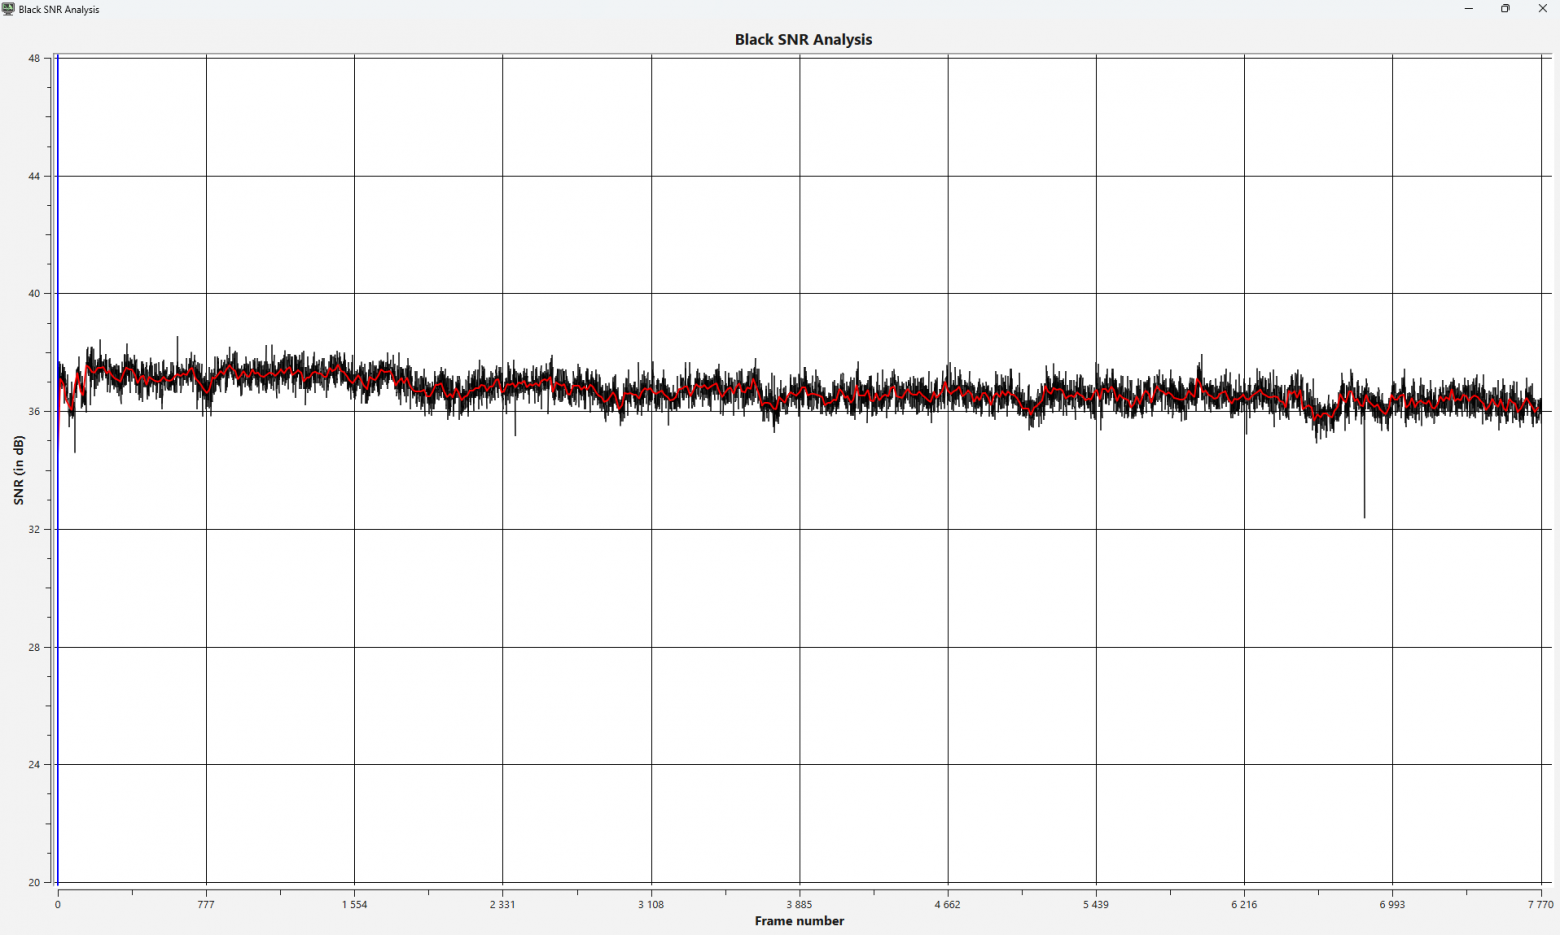Click the 1 554 frame axis tick label
The height and width of the screenshot is (935, 1560).
[x=354, y=905]
